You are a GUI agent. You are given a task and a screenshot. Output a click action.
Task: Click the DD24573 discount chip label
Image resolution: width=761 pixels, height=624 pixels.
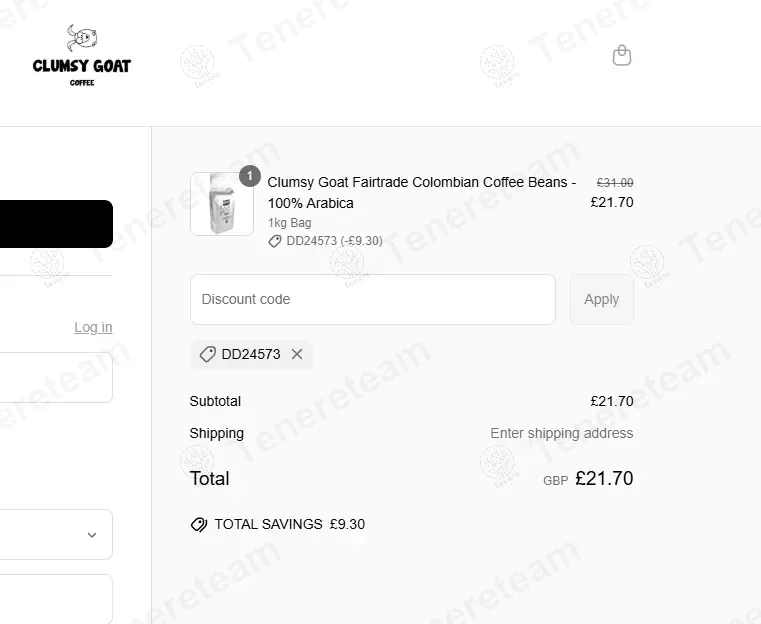point(251,354)
